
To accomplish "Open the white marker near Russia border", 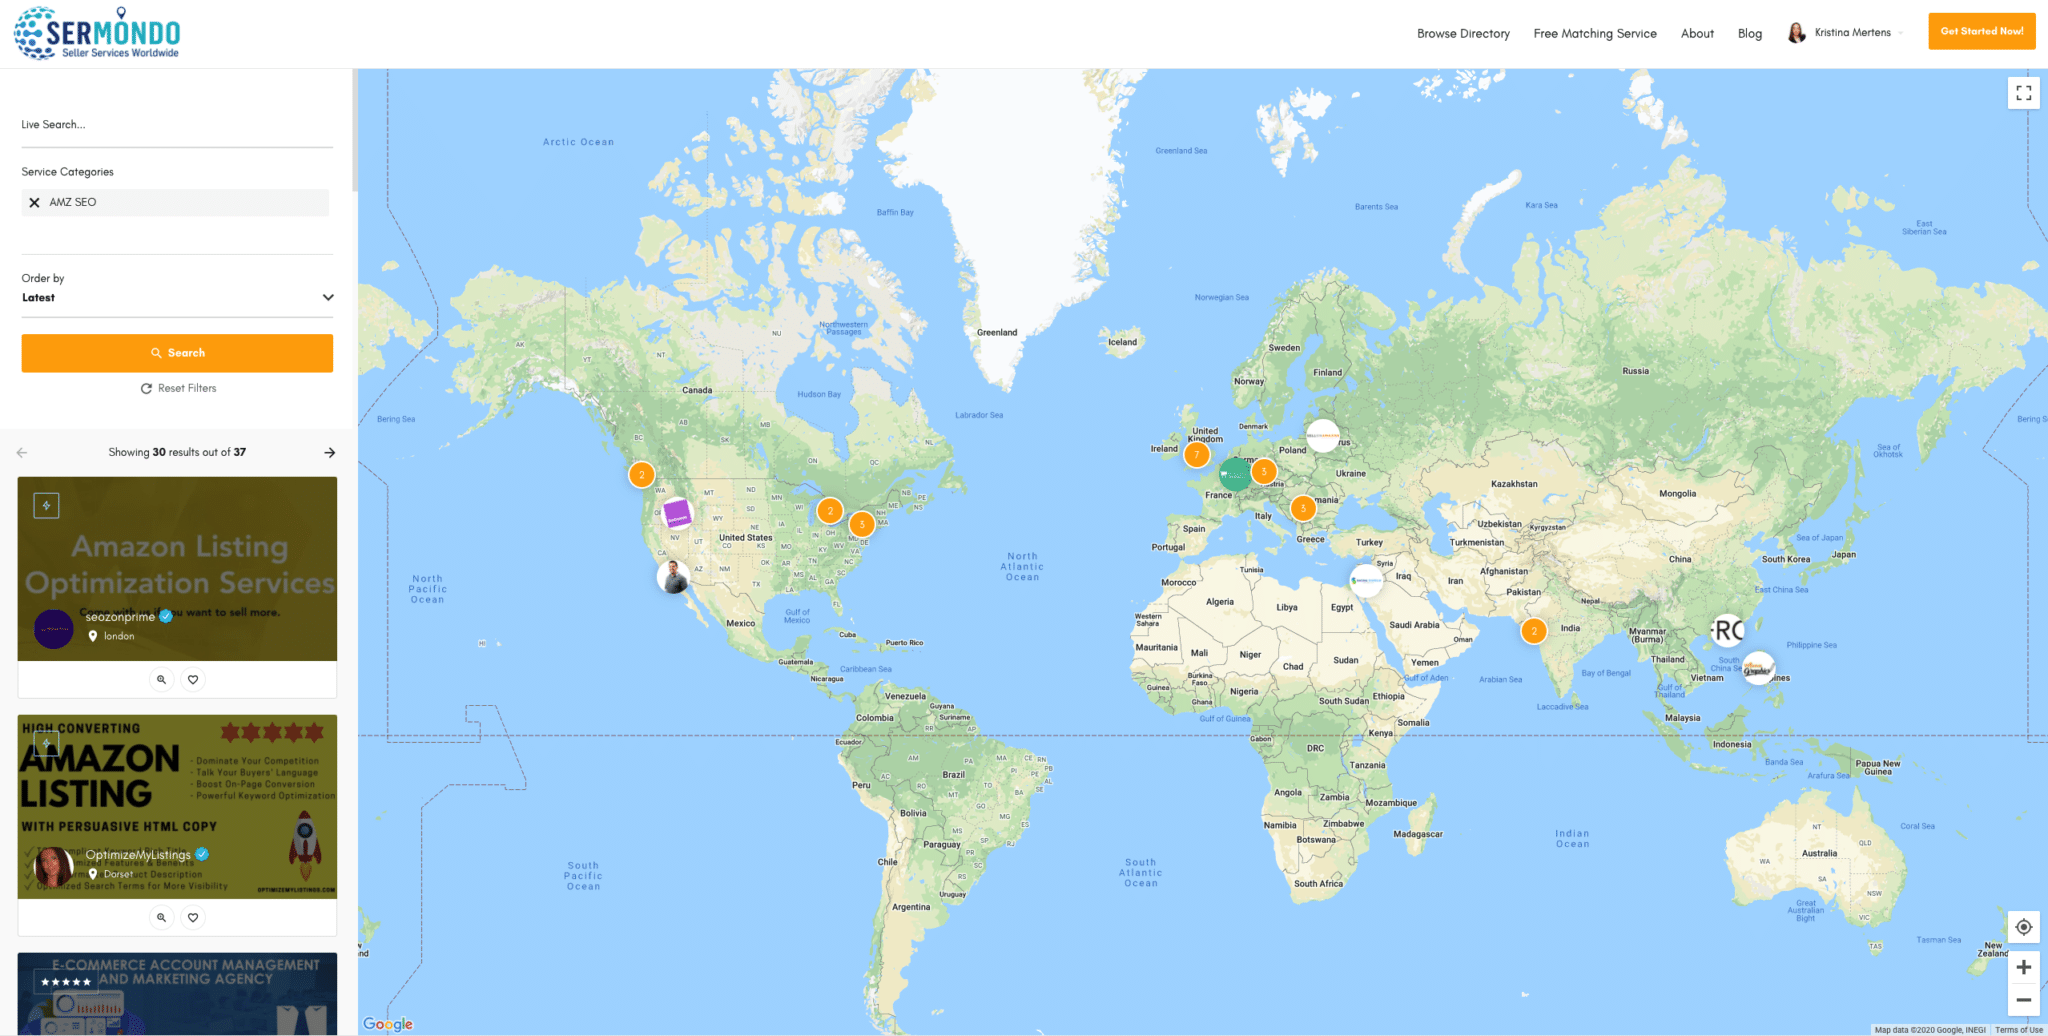I will 1323,435.
